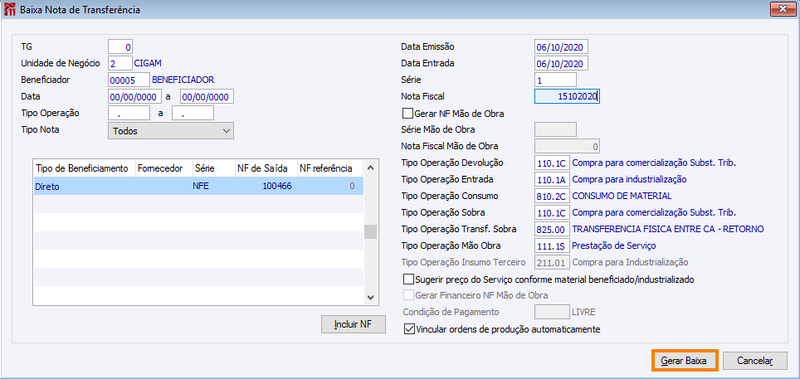Click the first Tipo Operação field

pyautogui.click(x=129, y=113)
